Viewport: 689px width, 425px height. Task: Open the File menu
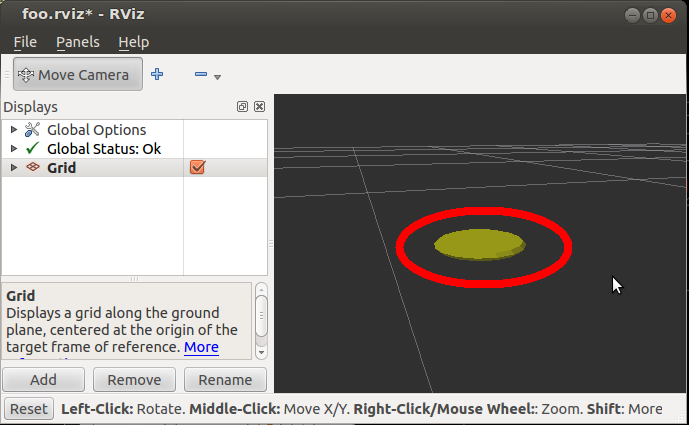[x=25, y=42]
